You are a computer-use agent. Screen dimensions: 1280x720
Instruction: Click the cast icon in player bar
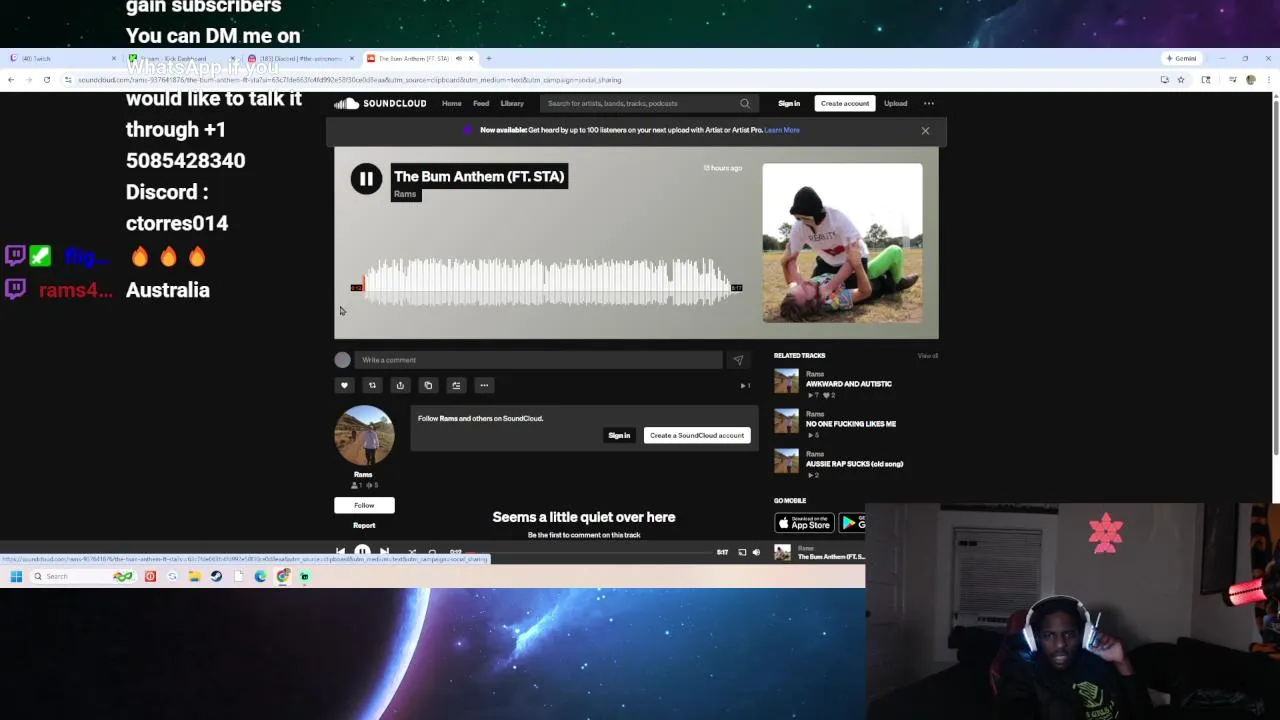742,552
